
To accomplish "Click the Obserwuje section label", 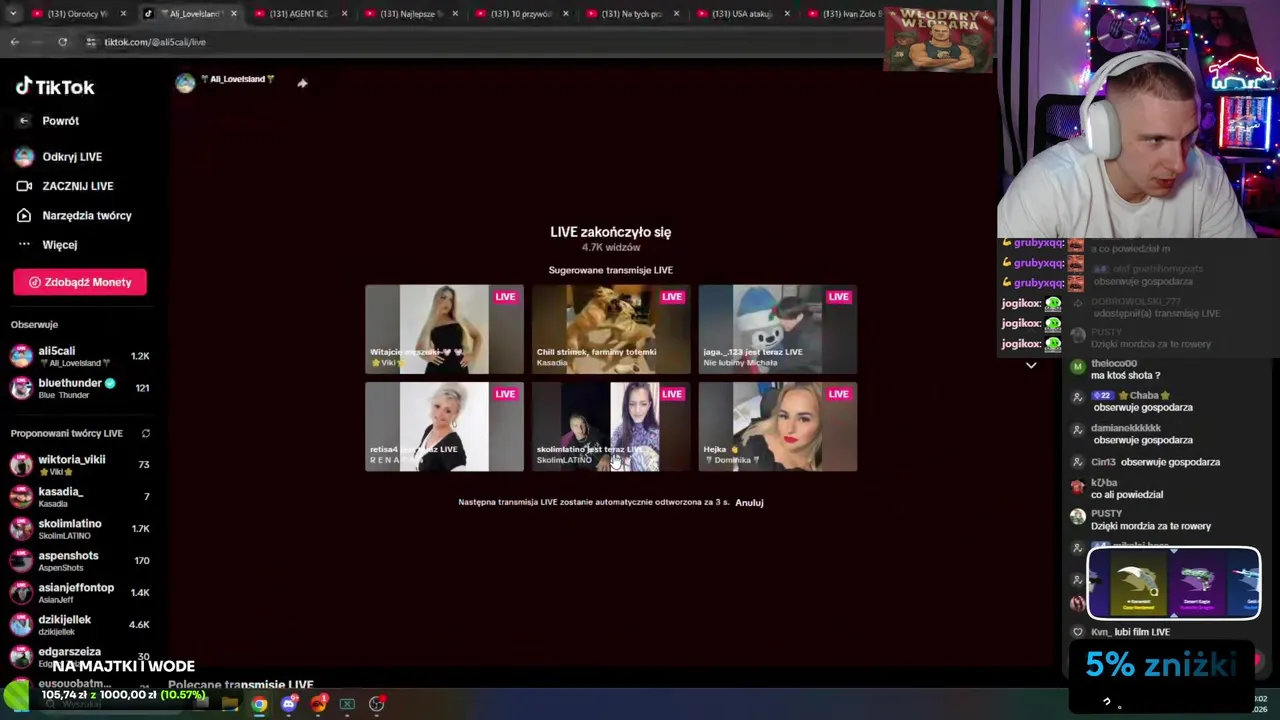I will [x=34, y=324].
